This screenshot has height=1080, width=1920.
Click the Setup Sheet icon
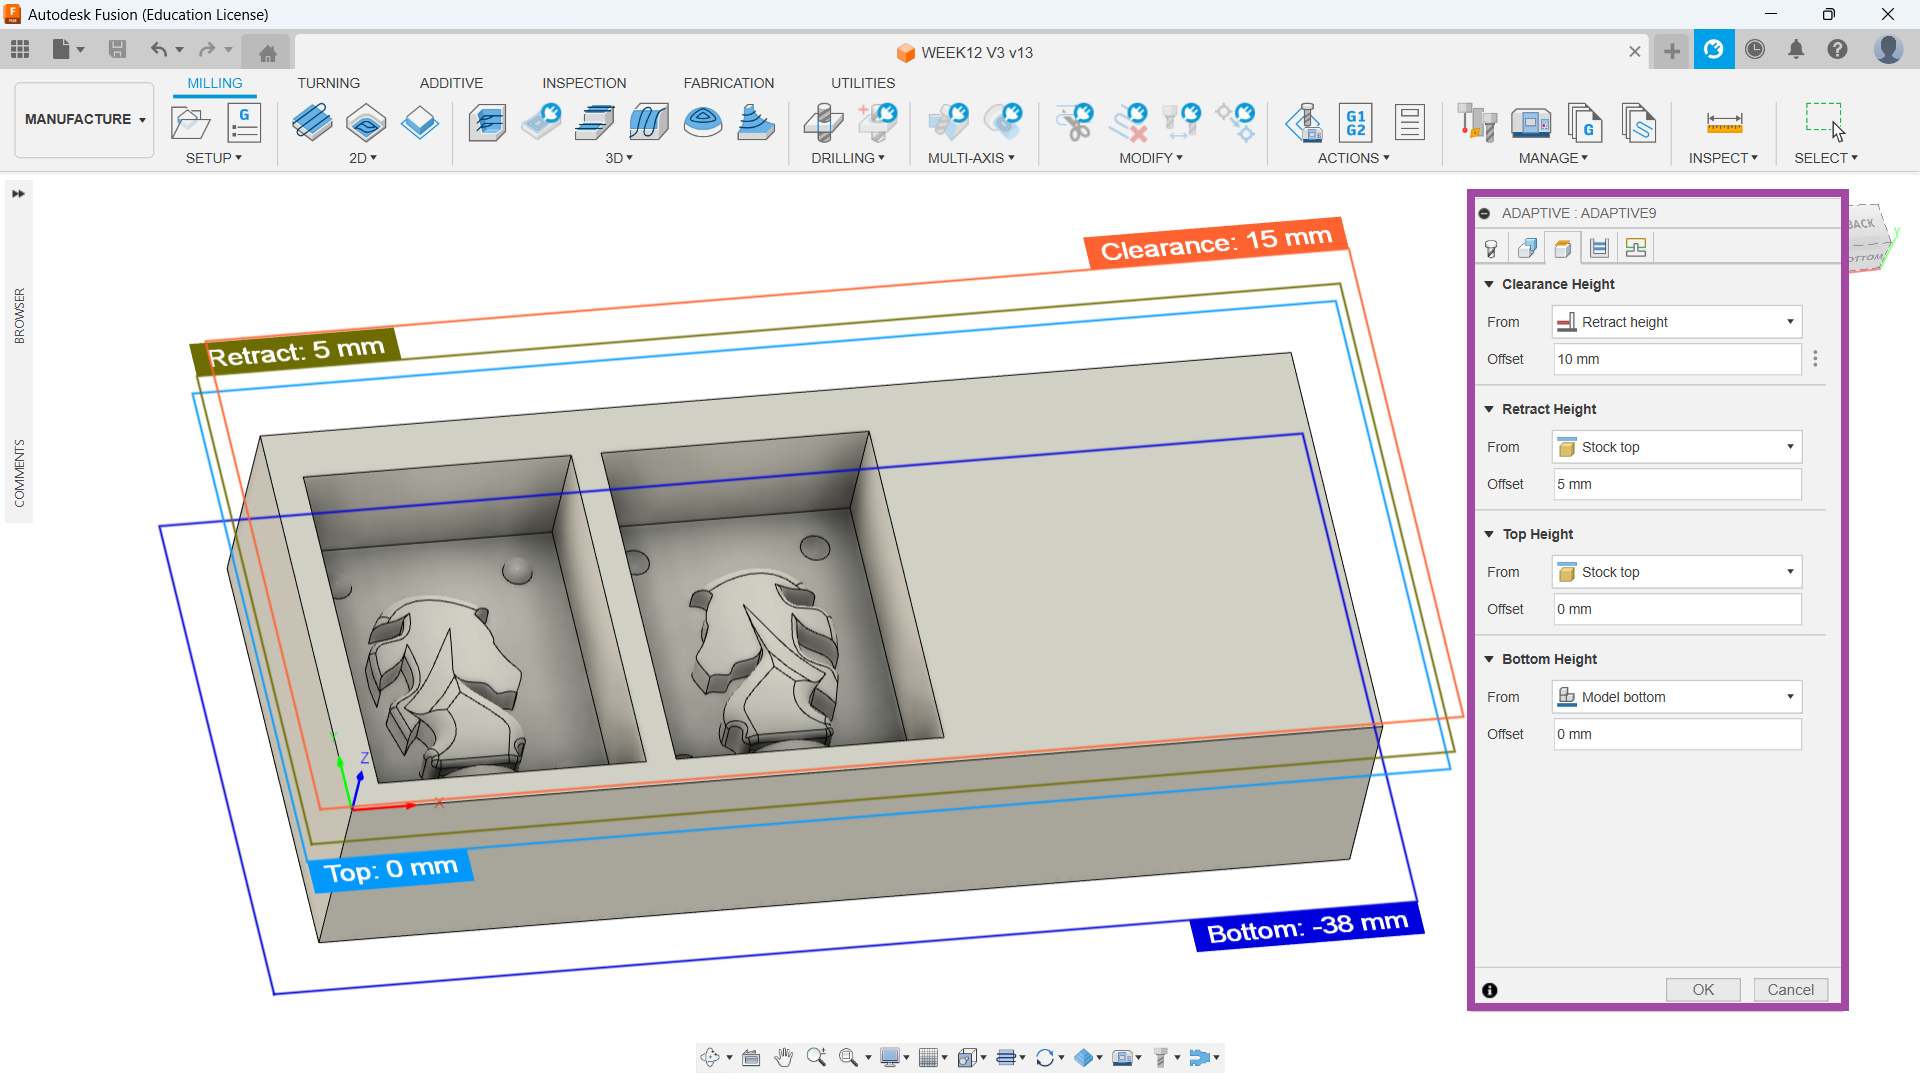tap(1409, 123)
